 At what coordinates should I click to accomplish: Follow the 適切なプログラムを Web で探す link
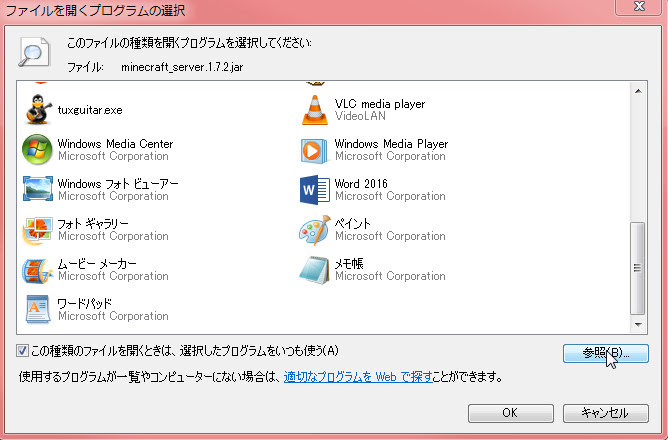[358, 377]
